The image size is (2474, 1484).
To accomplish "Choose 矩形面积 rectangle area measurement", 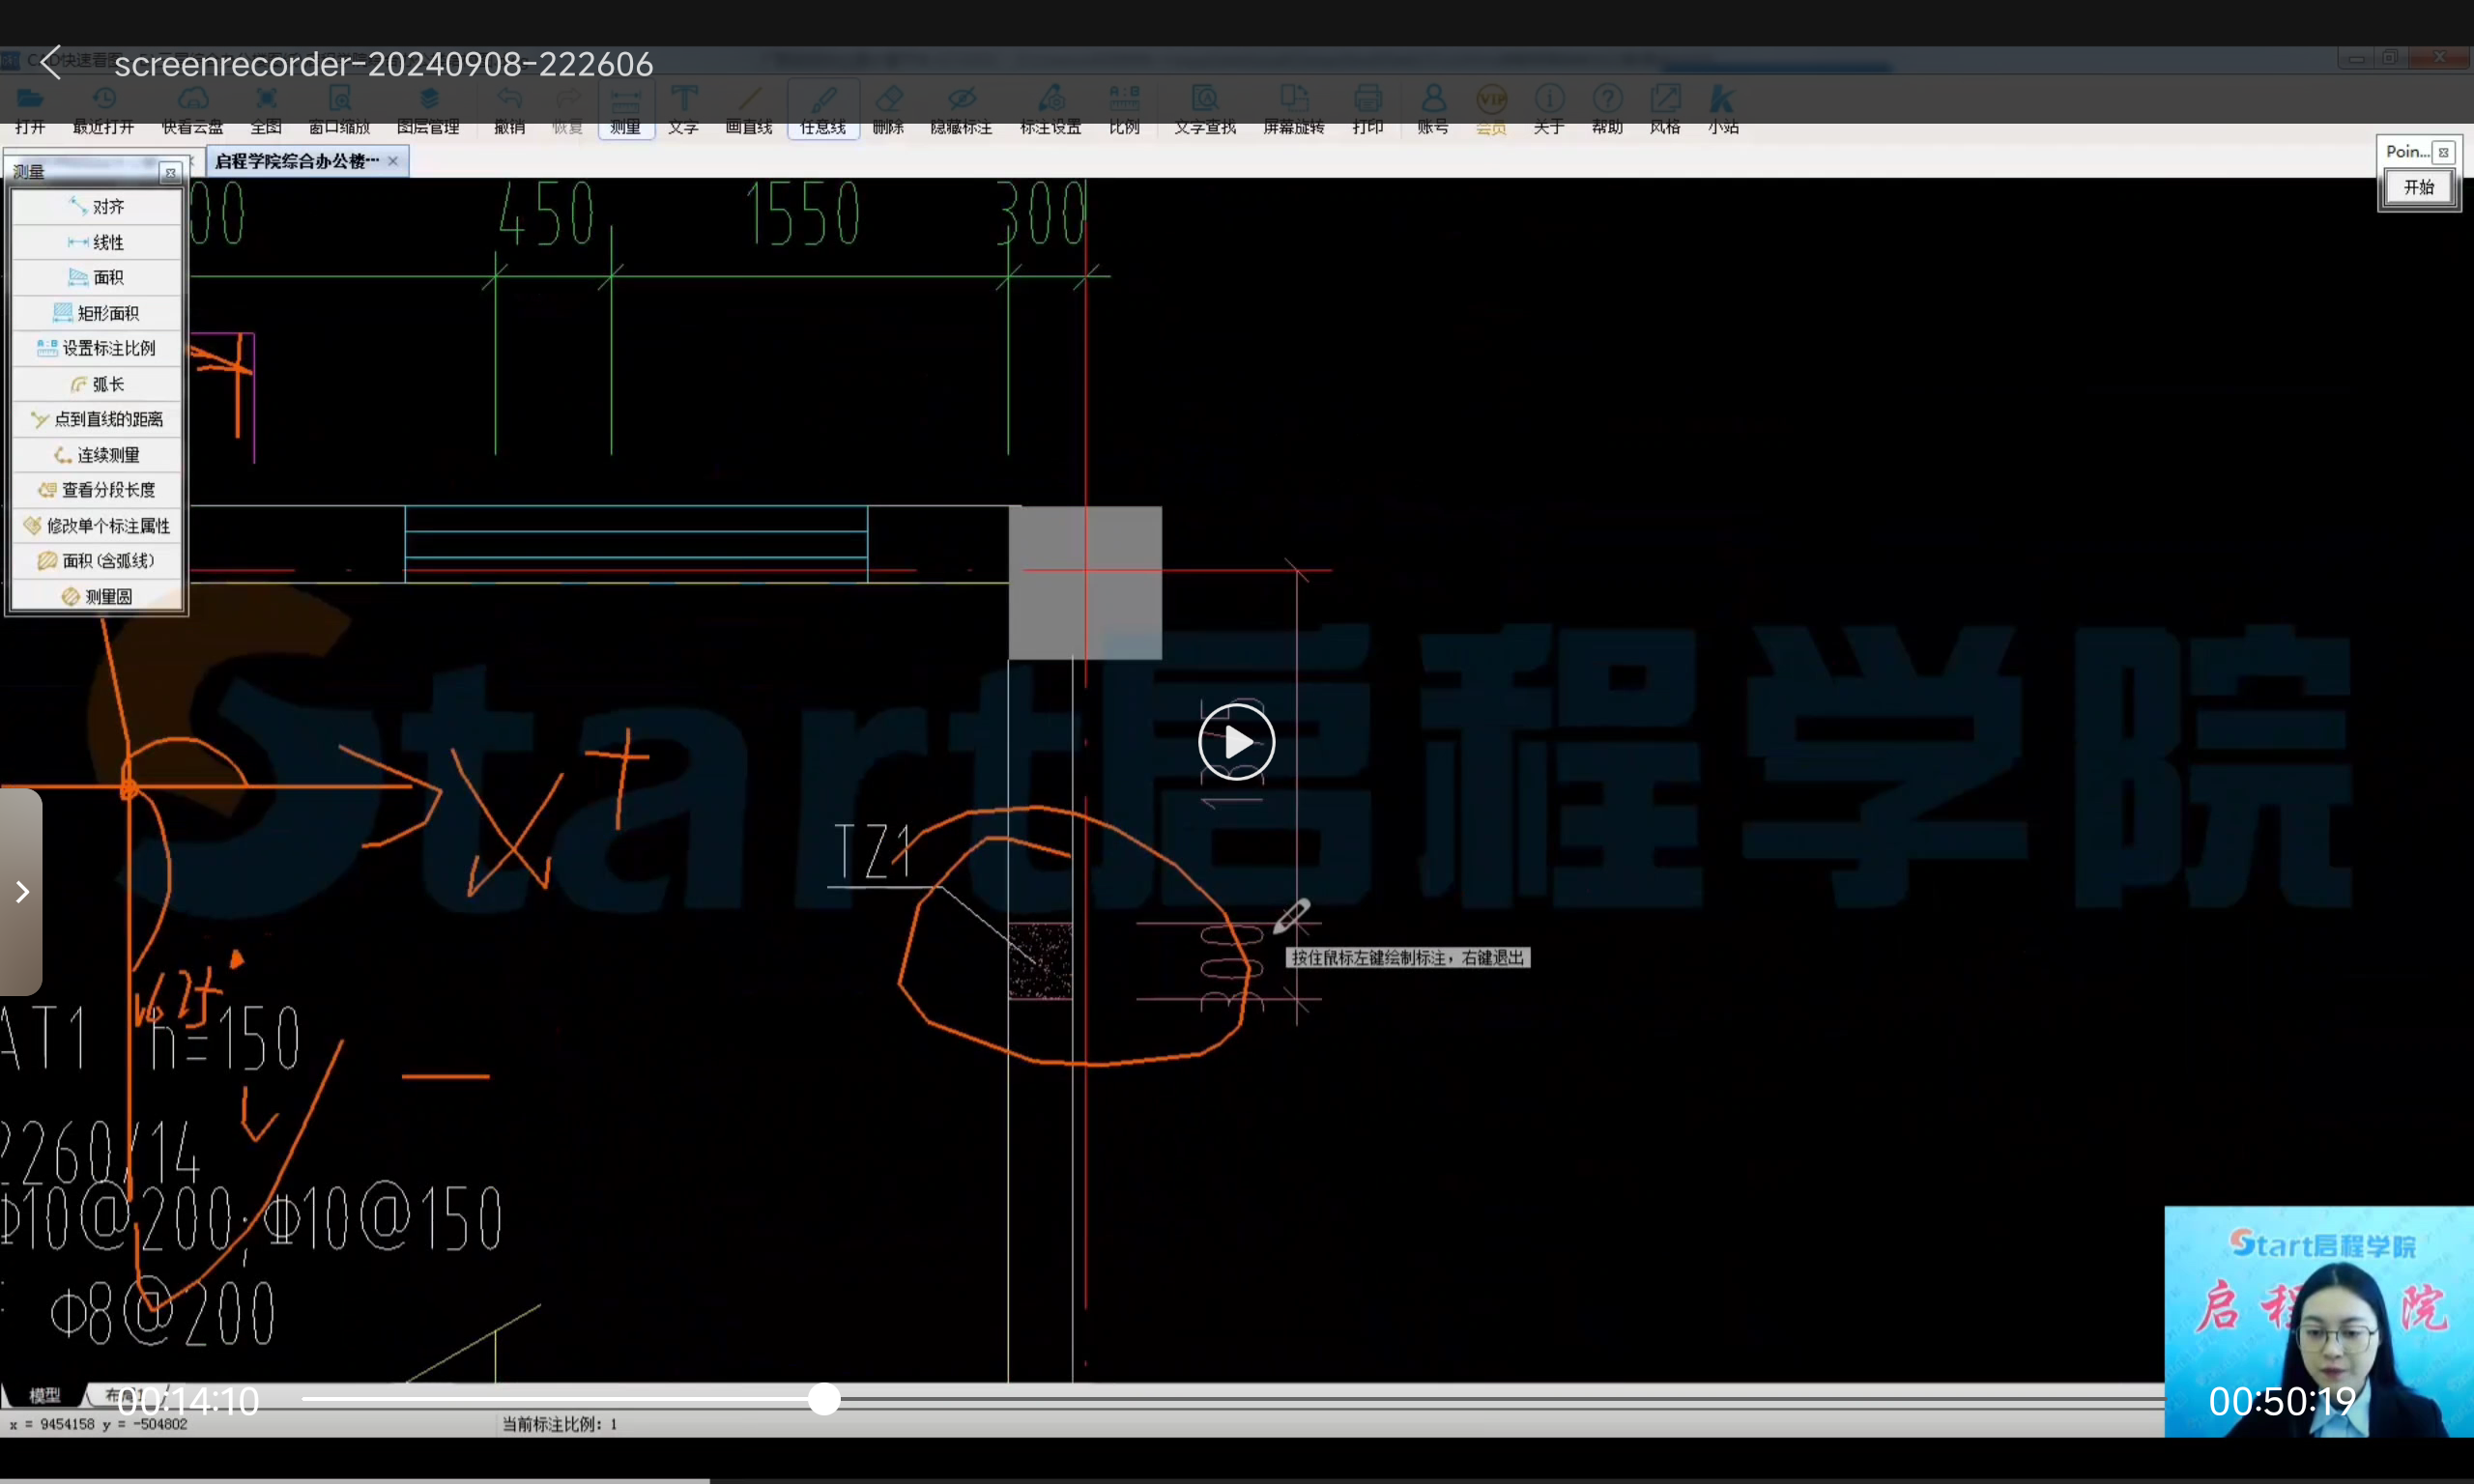I will pos(97,313).
